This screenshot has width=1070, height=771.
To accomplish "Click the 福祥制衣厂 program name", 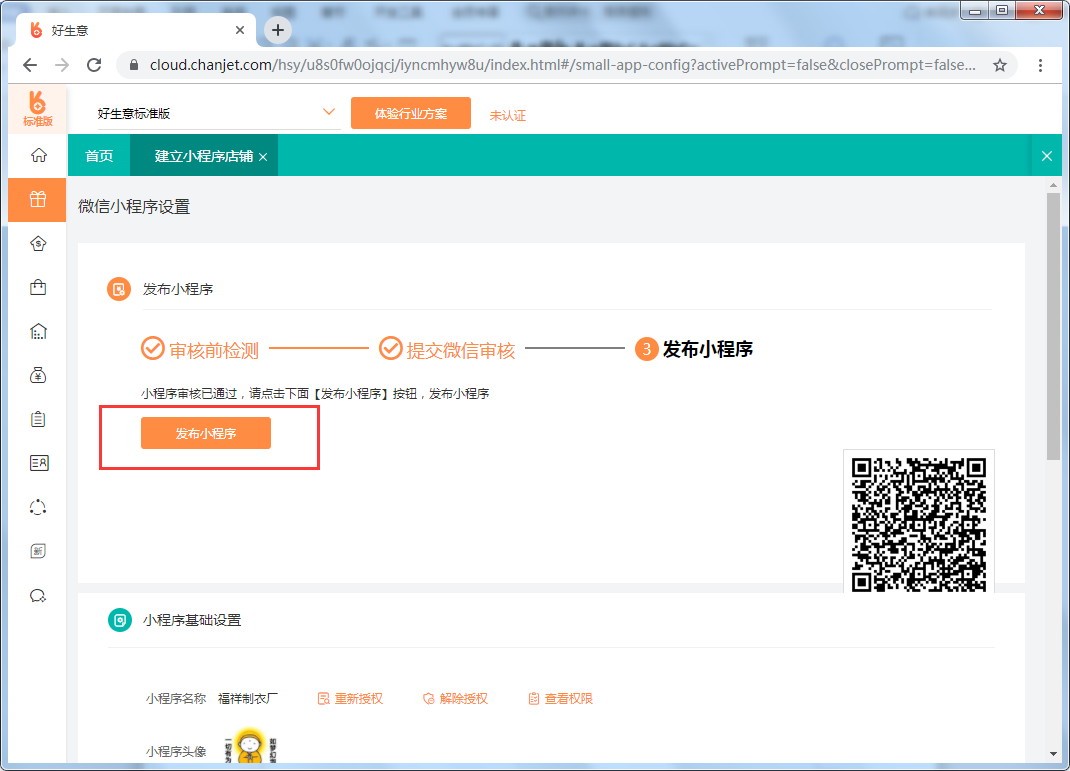I will tap(248, 699).
